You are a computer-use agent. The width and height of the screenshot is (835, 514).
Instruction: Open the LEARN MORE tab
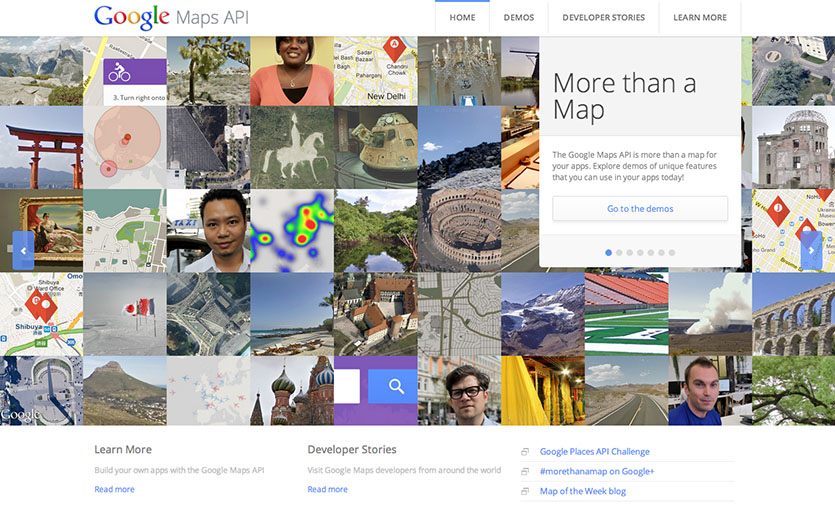click(700, 18)
